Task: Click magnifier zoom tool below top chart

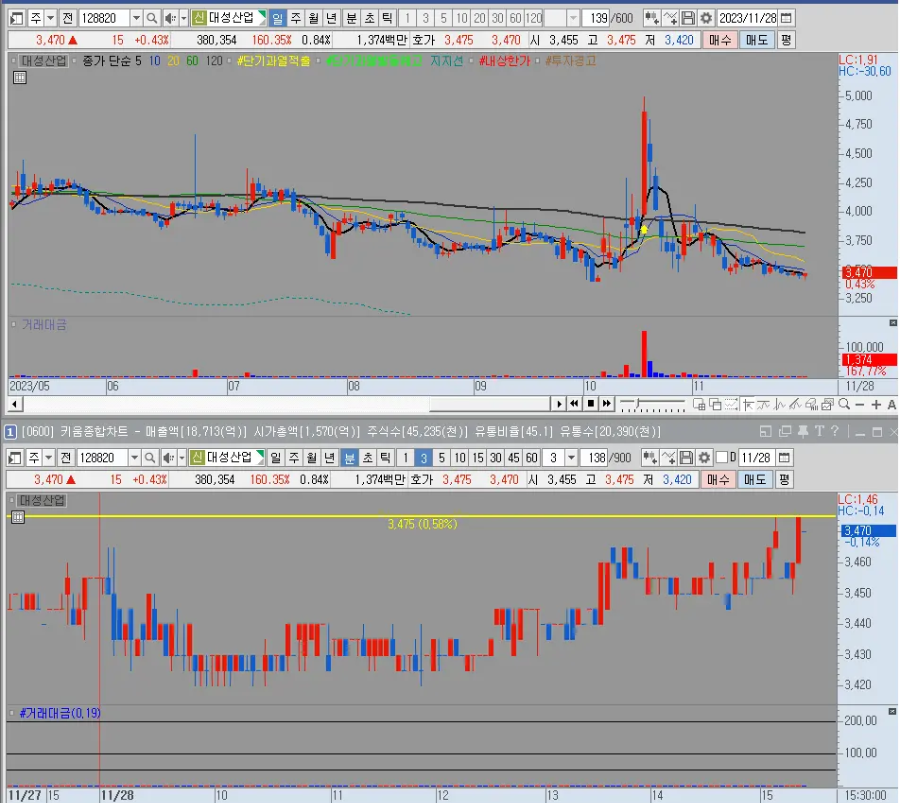Action: click(x=844, y=405)
